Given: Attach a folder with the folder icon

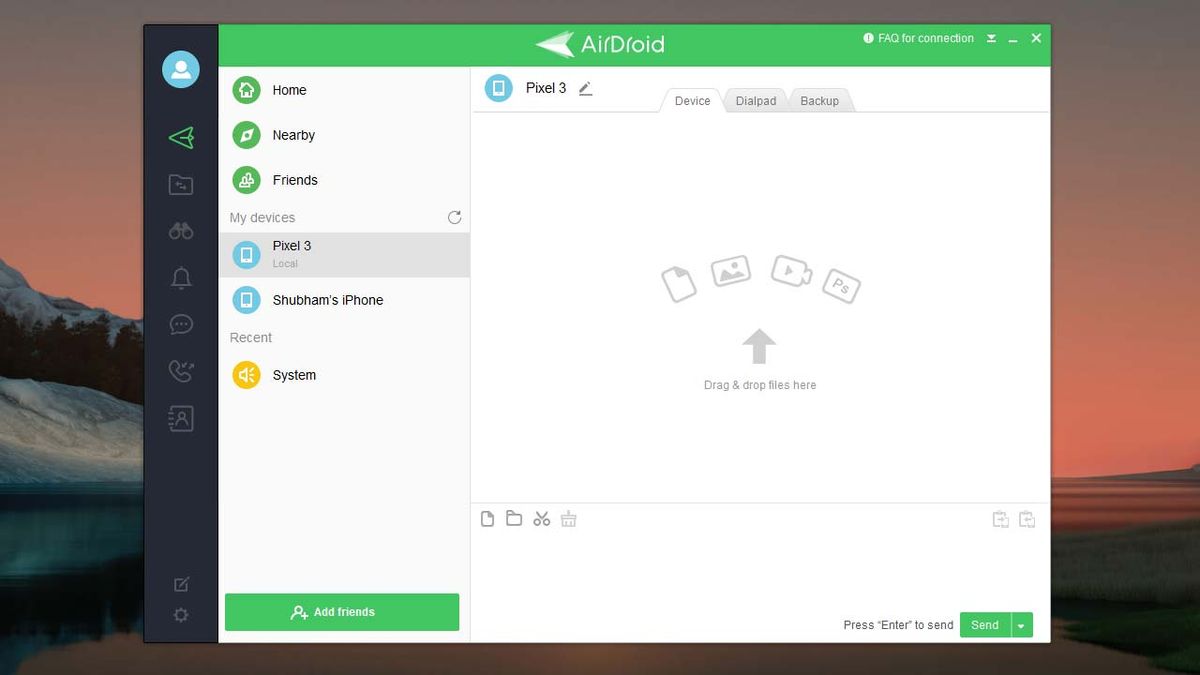Looking at the screenshot, I should coord(514,518).
